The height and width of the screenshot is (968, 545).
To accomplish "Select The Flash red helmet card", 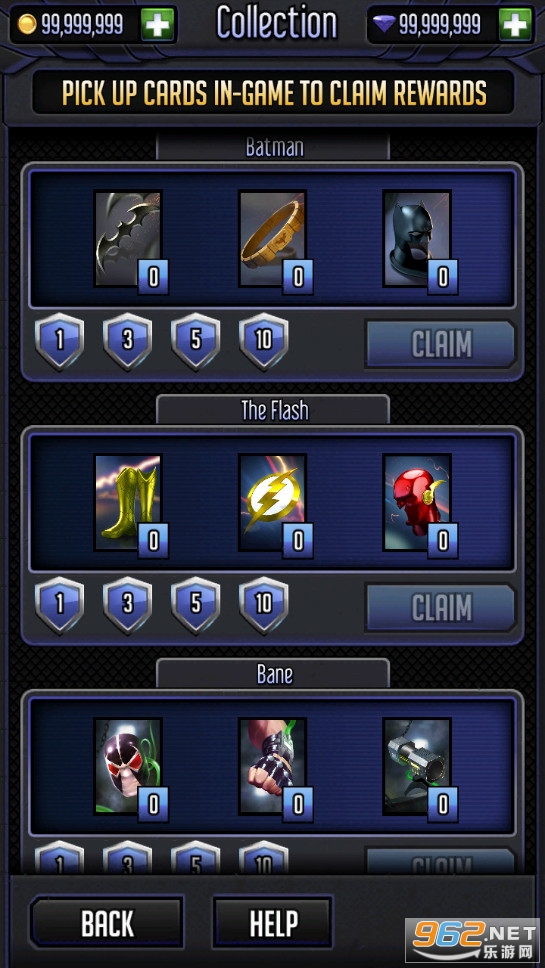I will (417, 503).
